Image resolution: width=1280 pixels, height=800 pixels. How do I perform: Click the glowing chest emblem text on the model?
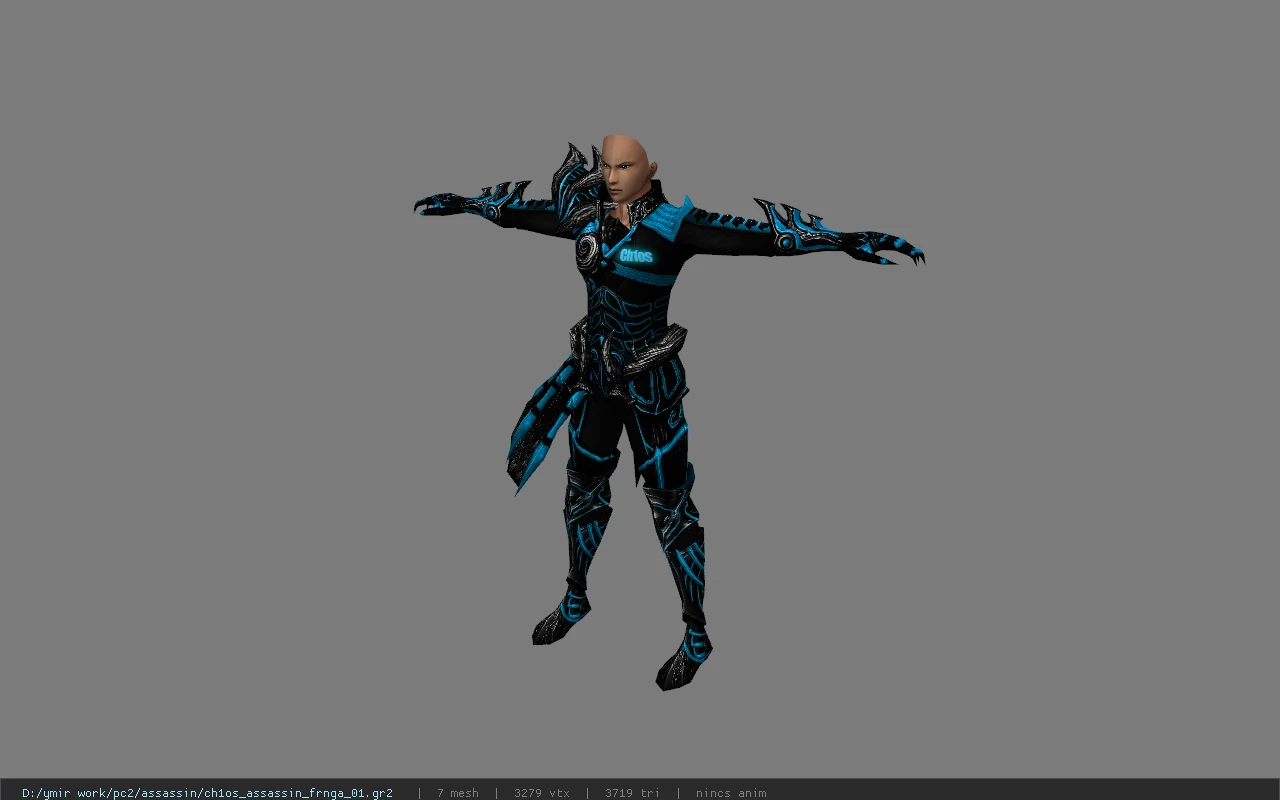(x=636, y=255)
